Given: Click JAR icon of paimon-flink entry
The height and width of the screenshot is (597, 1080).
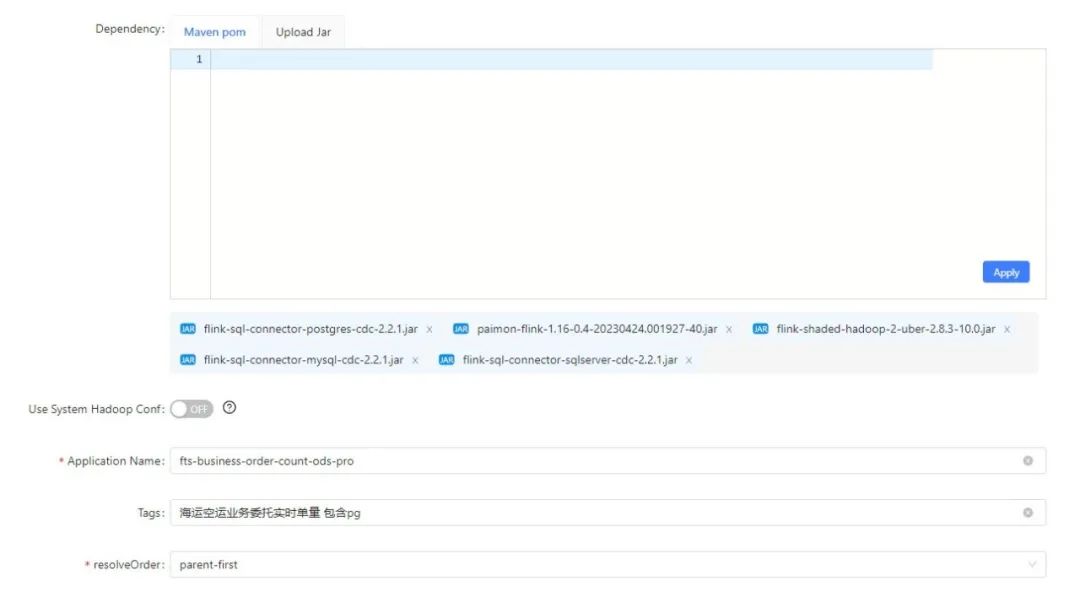Looking at the screenshot, I should tap(461, 329).
